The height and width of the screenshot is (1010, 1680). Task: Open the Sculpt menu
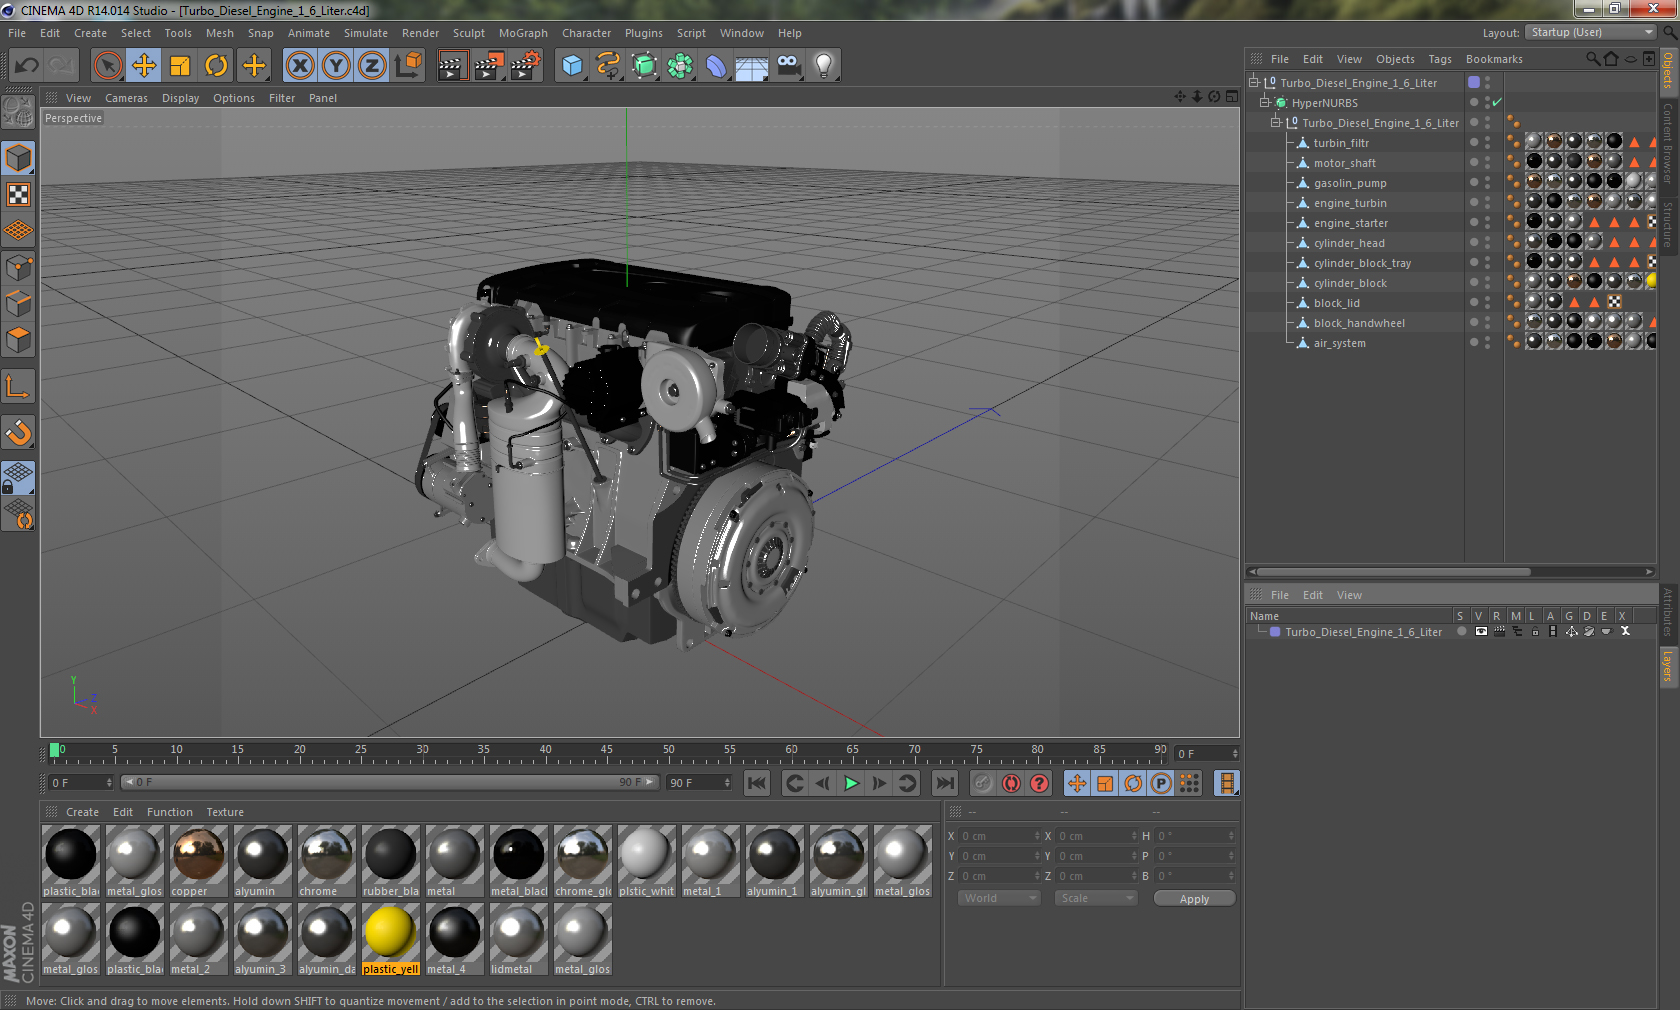[468, 33]
